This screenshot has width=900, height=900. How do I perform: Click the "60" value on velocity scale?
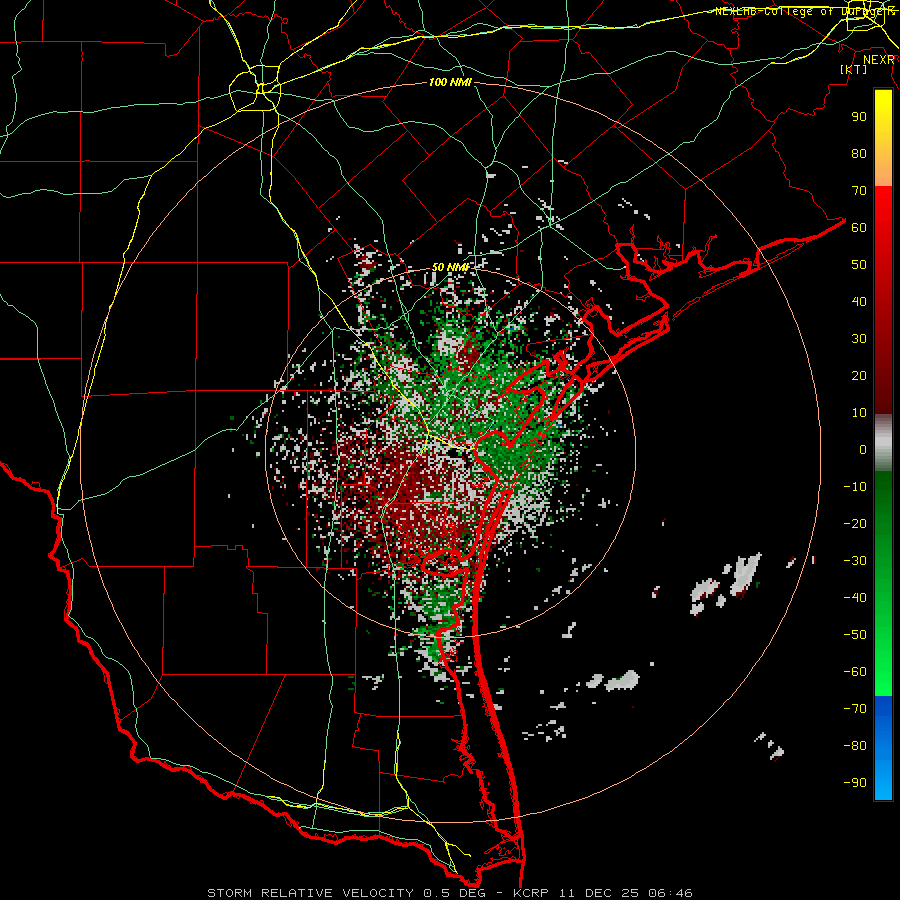(x=859, y=227)
